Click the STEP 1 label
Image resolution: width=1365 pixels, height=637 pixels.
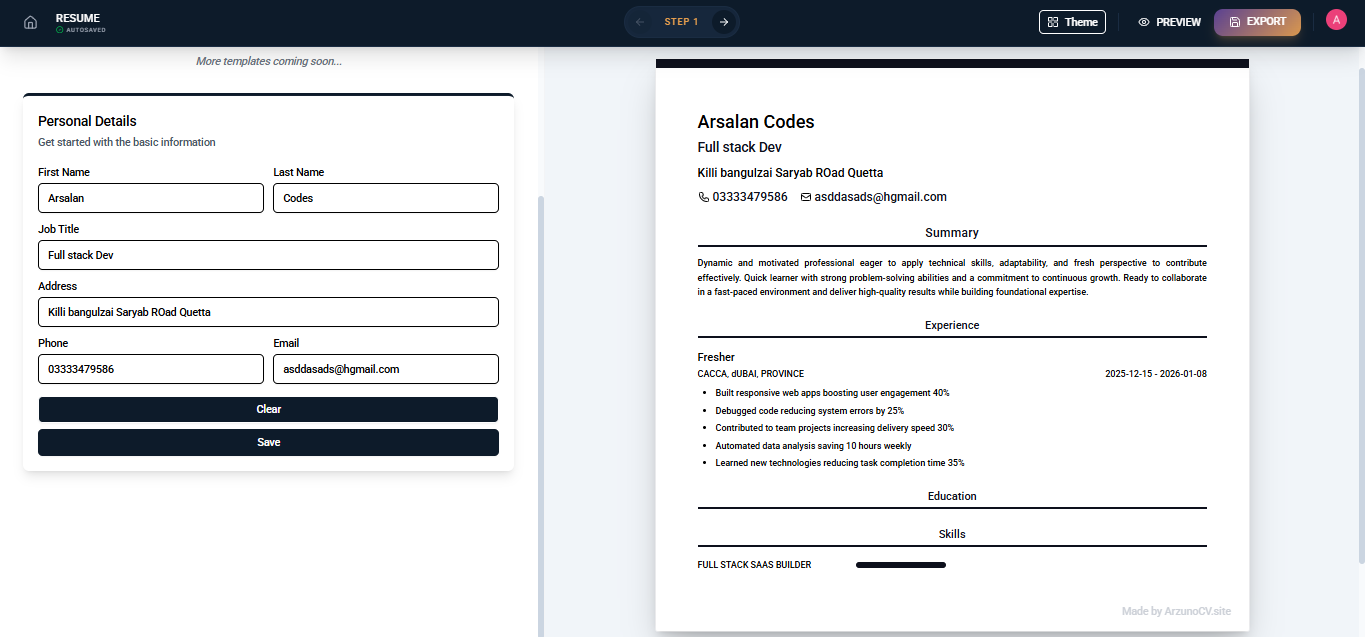681,22
